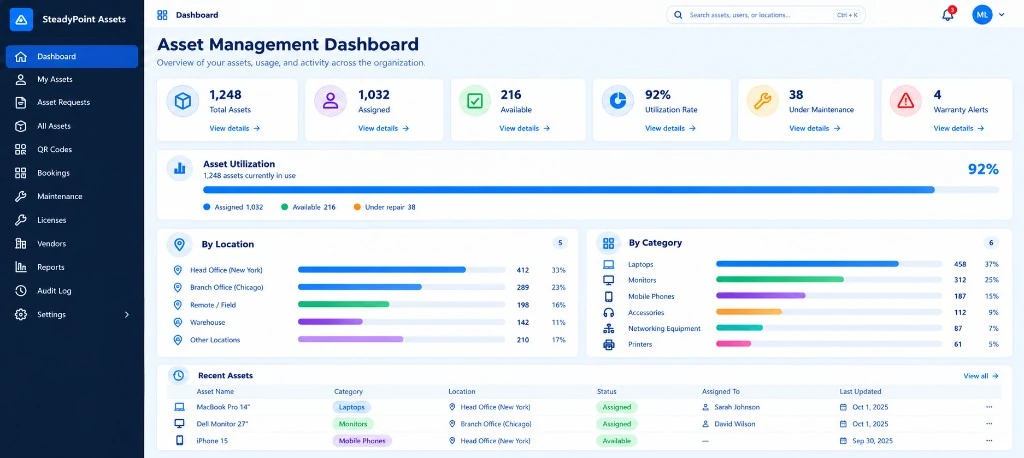Navigate to QR Codes
The height and width of the screenshot is (458, 1024).
[x=72, y=150]
